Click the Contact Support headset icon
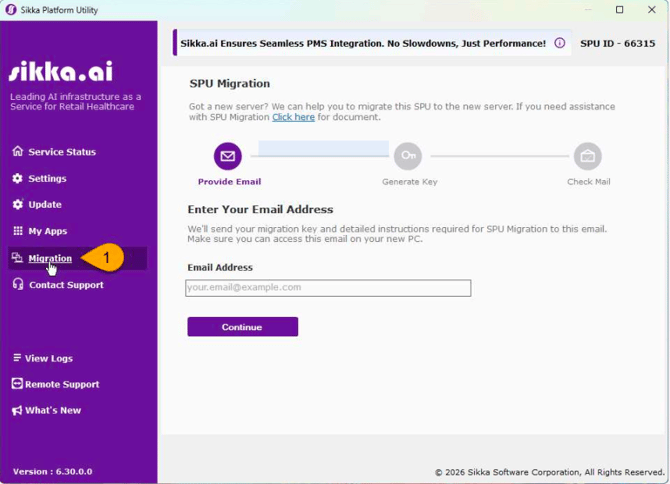 tap(17, 285)
